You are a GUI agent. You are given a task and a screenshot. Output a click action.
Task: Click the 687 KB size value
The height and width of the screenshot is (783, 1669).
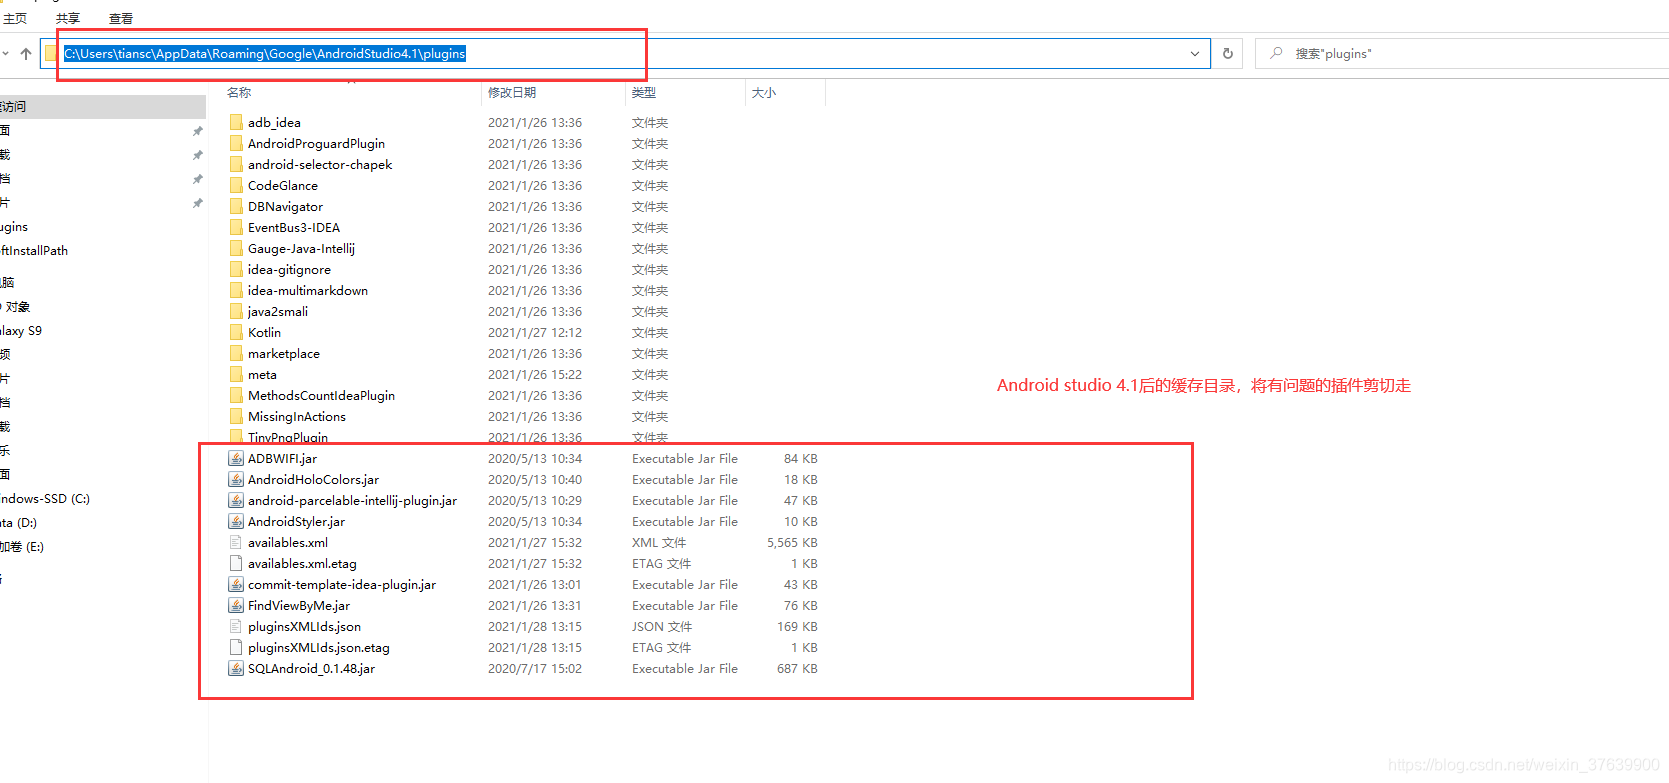pos(797,668)
